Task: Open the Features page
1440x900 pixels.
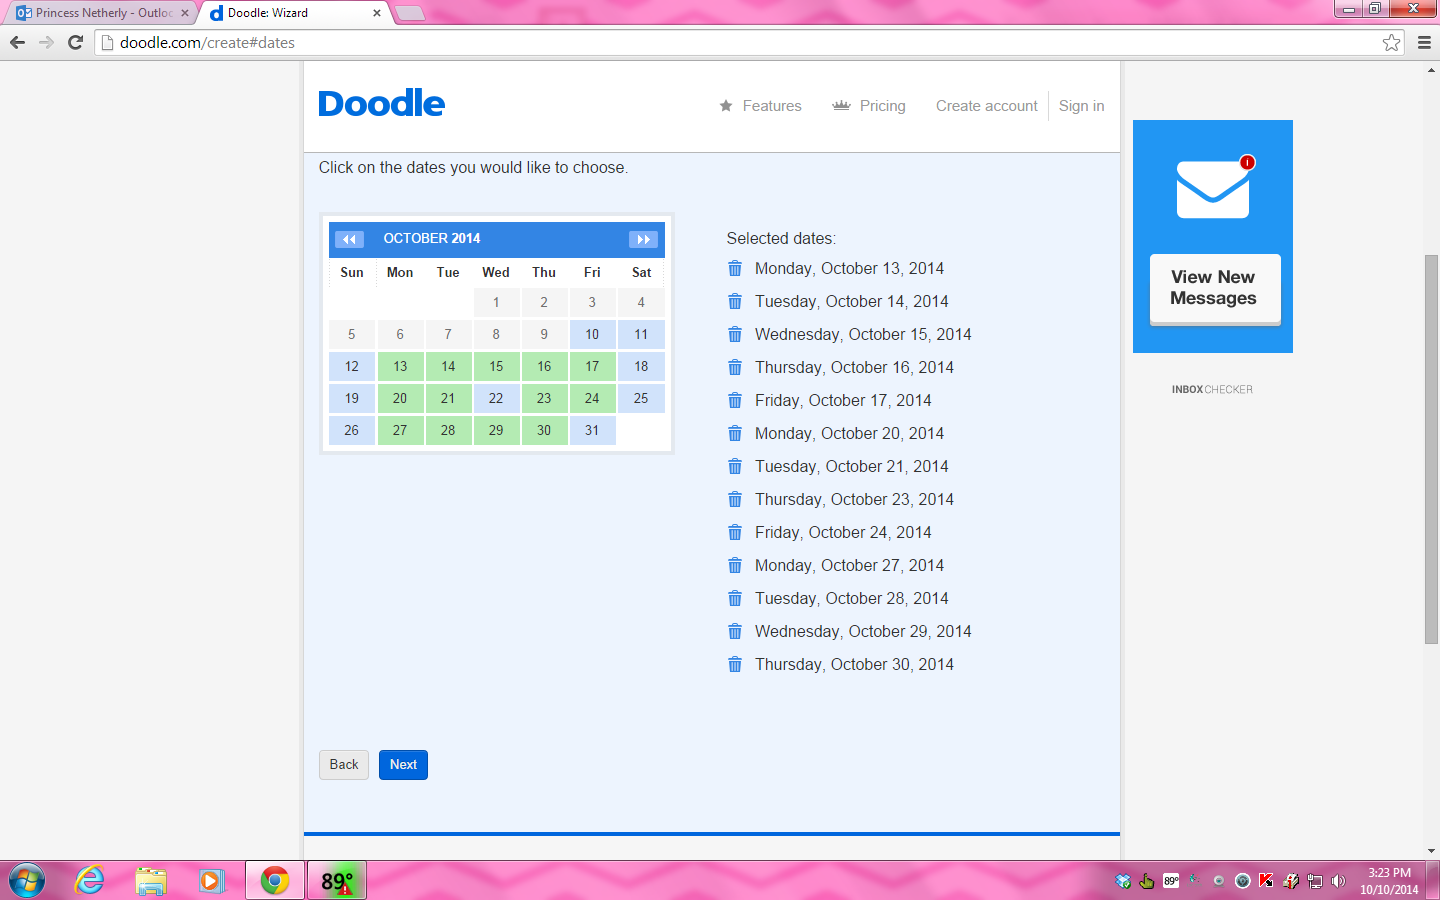Action: (x=761, y=106)
